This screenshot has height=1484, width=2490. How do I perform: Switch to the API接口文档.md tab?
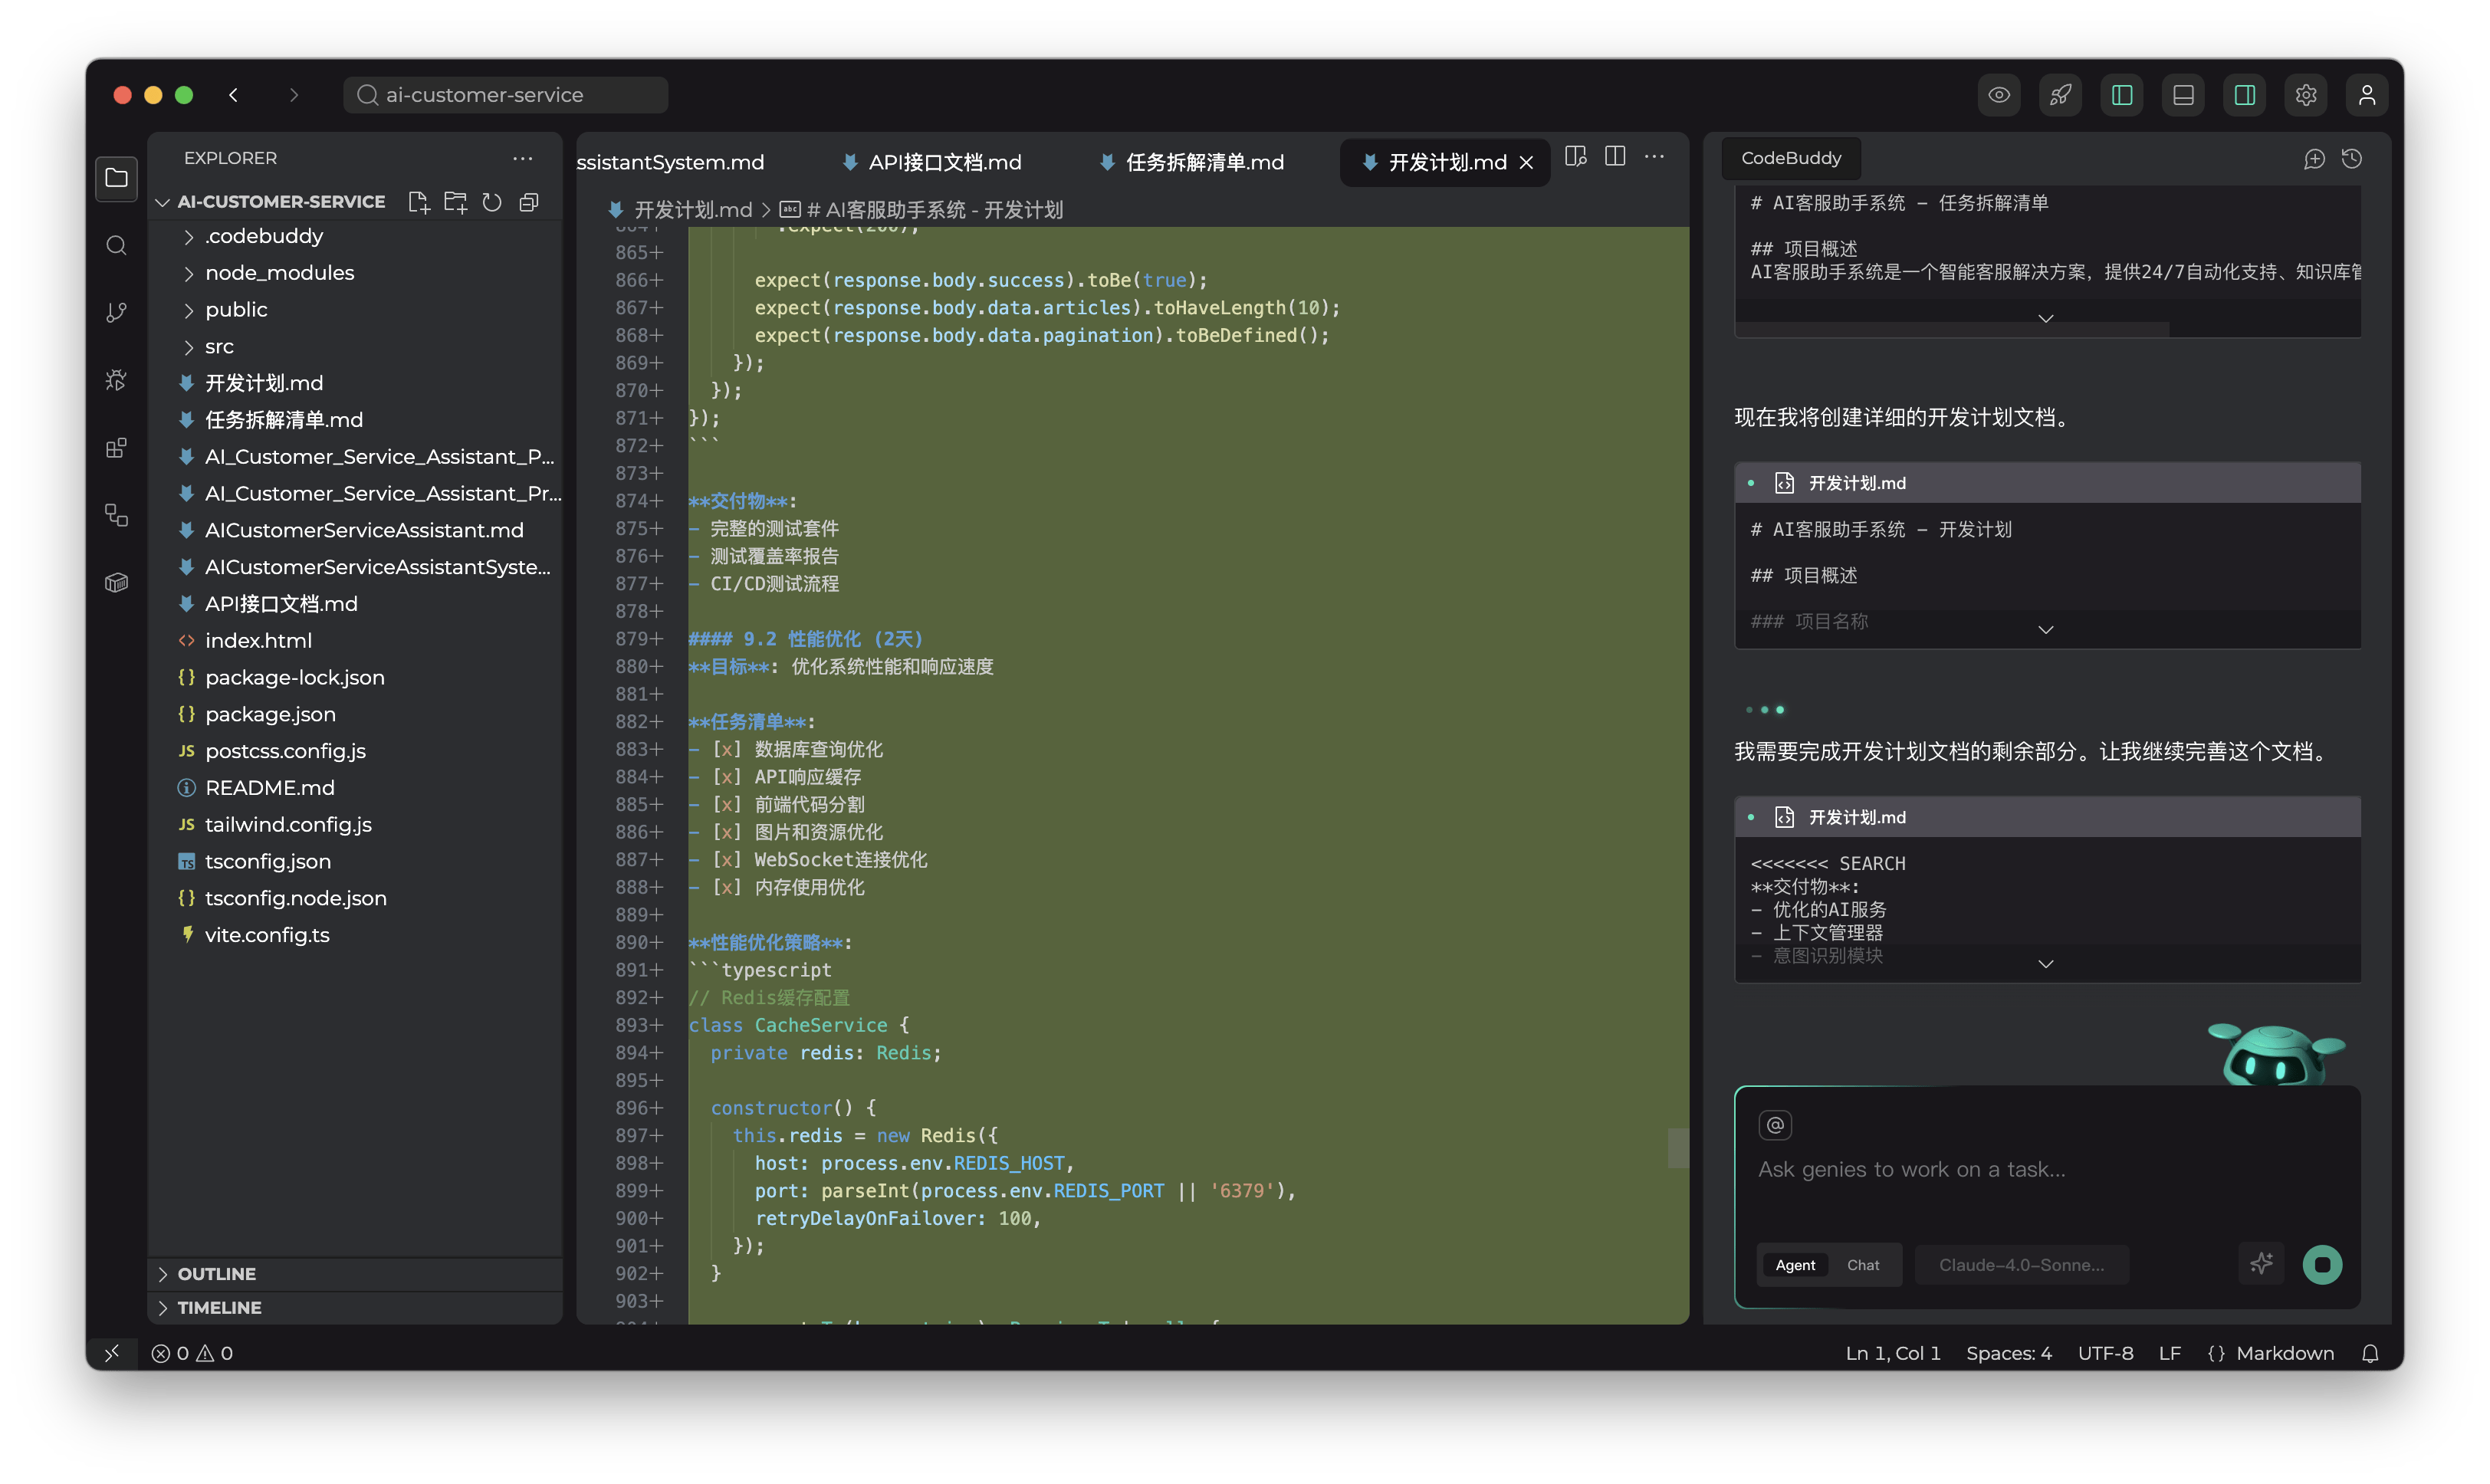(932, 162)
